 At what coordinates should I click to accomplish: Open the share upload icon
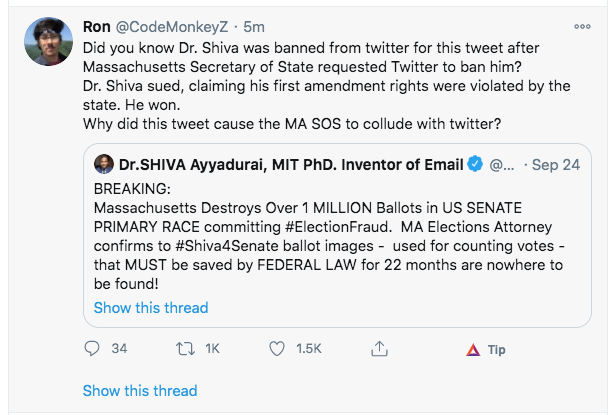point(379,348)
